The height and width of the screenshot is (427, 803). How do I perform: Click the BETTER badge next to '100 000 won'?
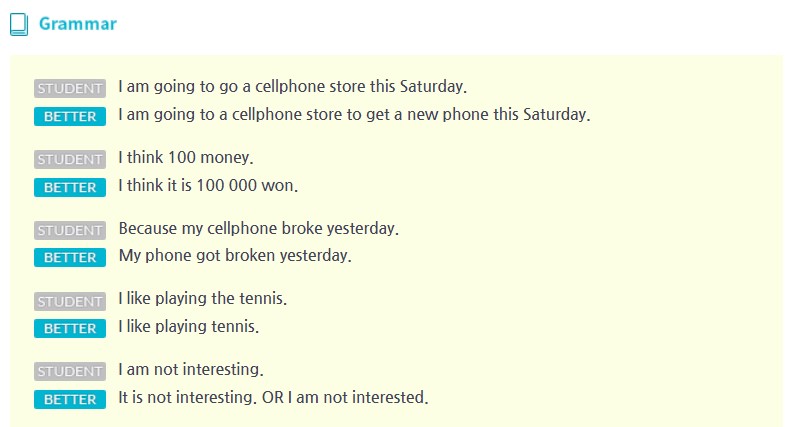pos(70,187)
